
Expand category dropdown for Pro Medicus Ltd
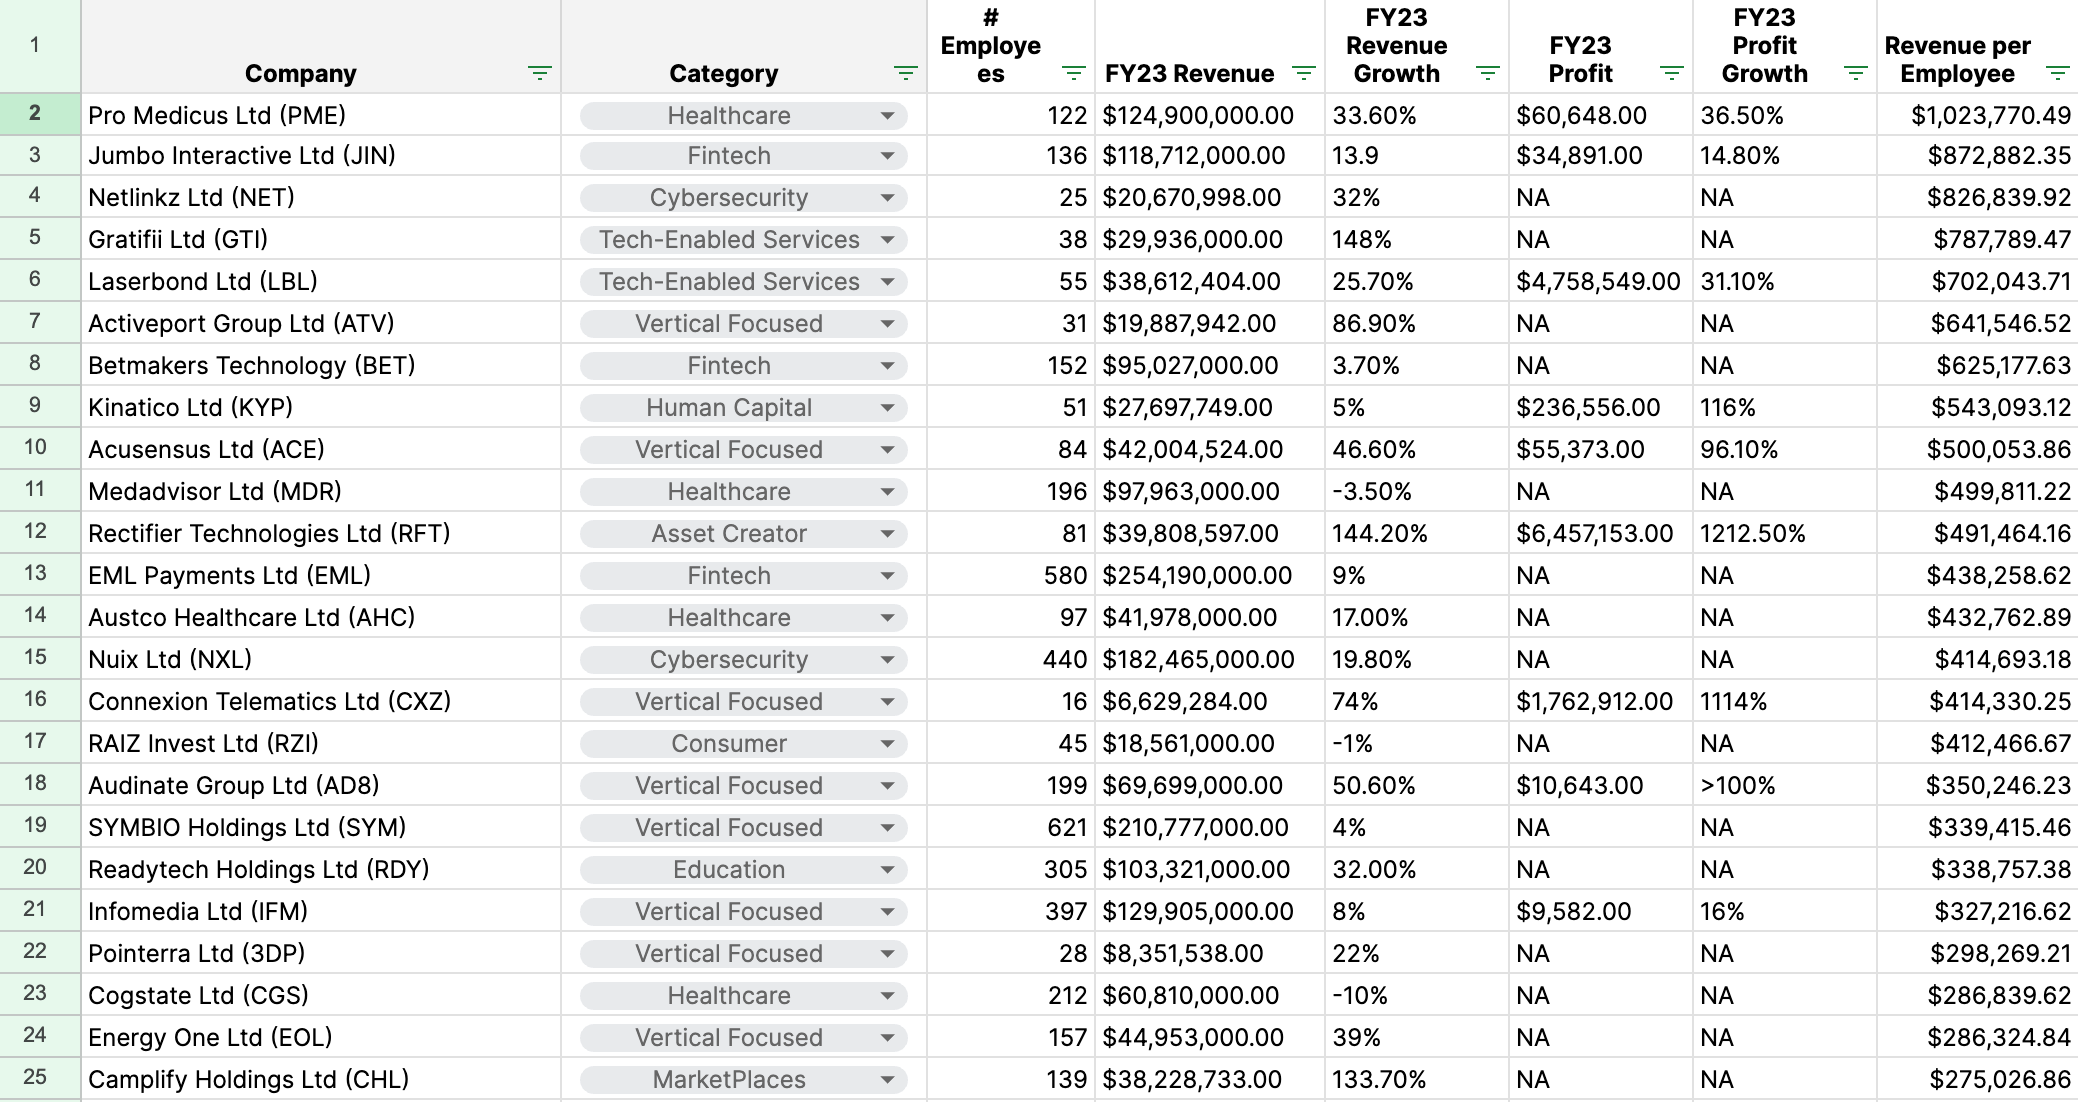point(887,116)
